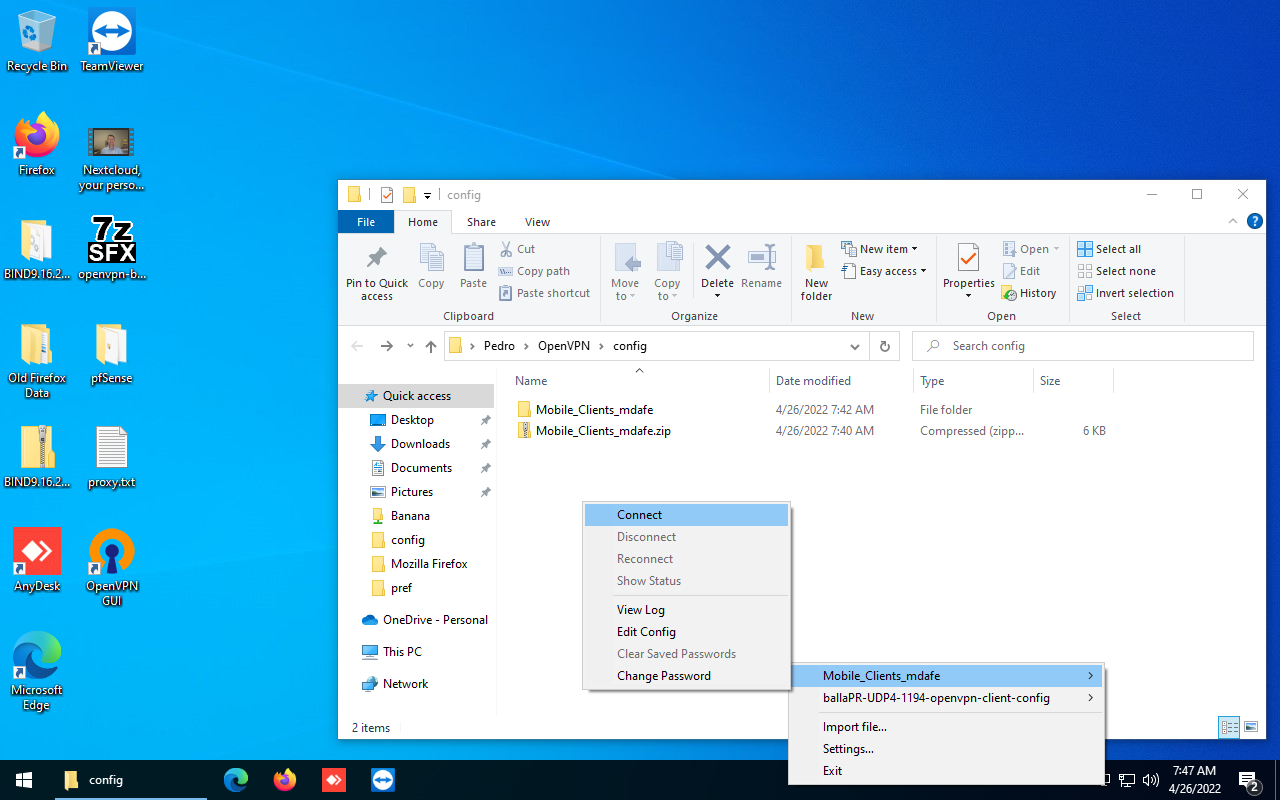Screen dimensions: 1280x800
Task: Open Microsoft Edge from the taskbar
Action: point(236,780)
